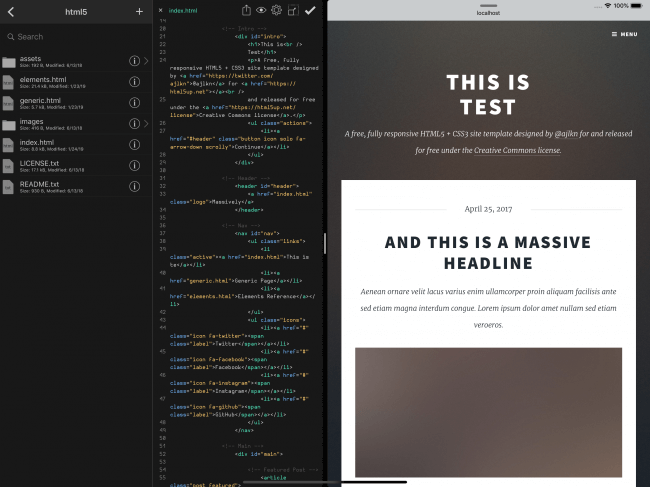Click the split layout icon in editor toolbar
Image resolution: width=650 pixels, height=487 pixels.
click(x=292, y=10)
